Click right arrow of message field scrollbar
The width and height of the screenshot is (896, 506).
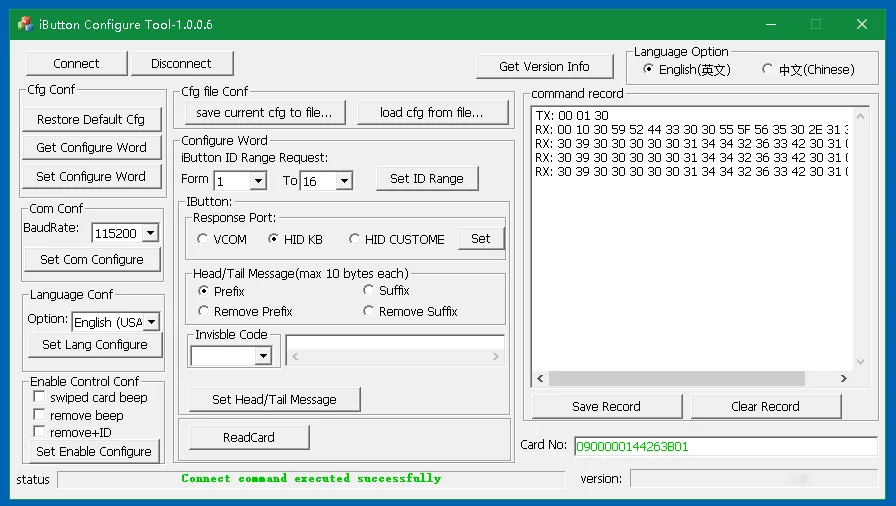(495, 356)
